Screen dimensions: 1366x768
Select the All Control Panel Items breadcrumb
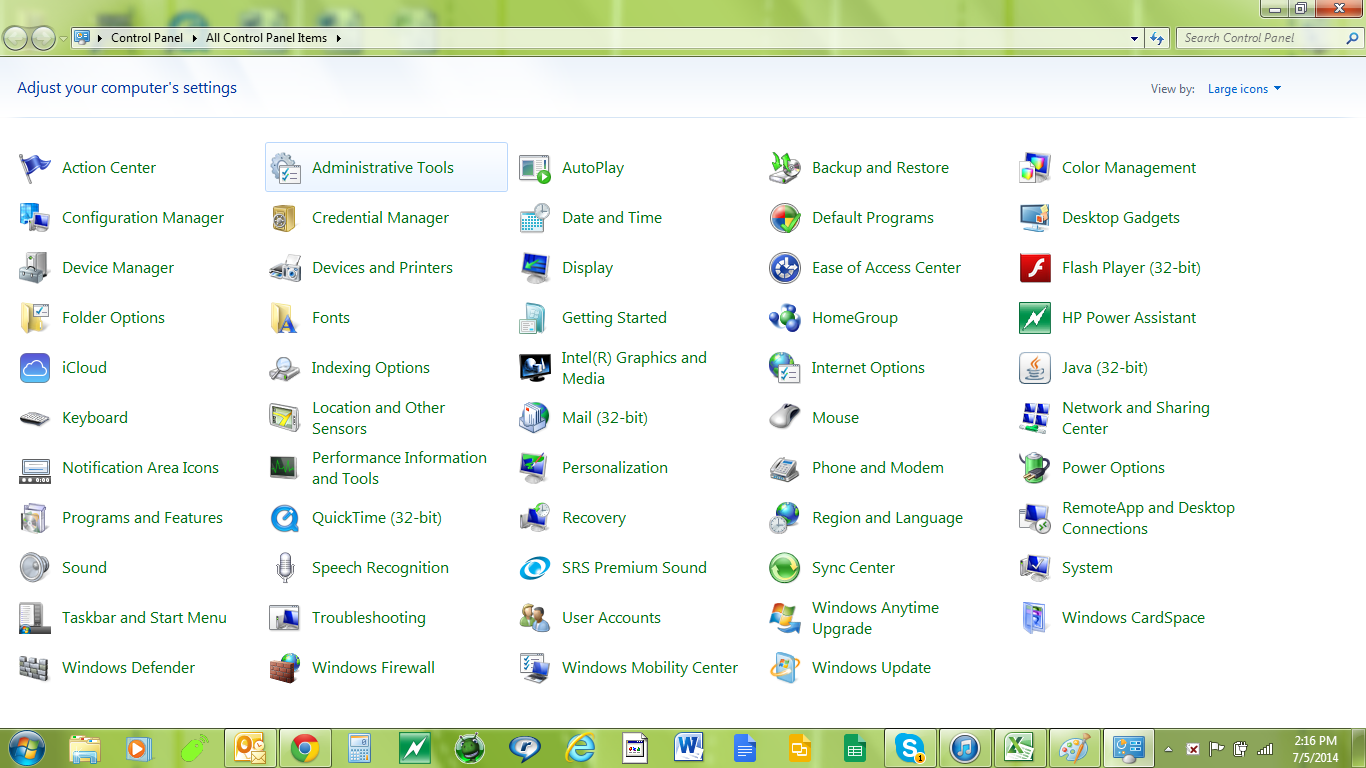tap(266, 38)
